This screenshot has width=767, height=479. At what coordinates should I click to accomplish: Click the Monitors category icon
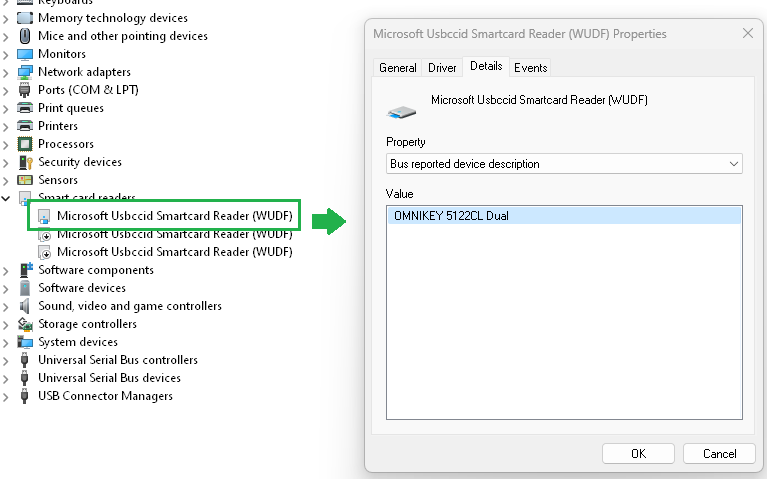26,54
